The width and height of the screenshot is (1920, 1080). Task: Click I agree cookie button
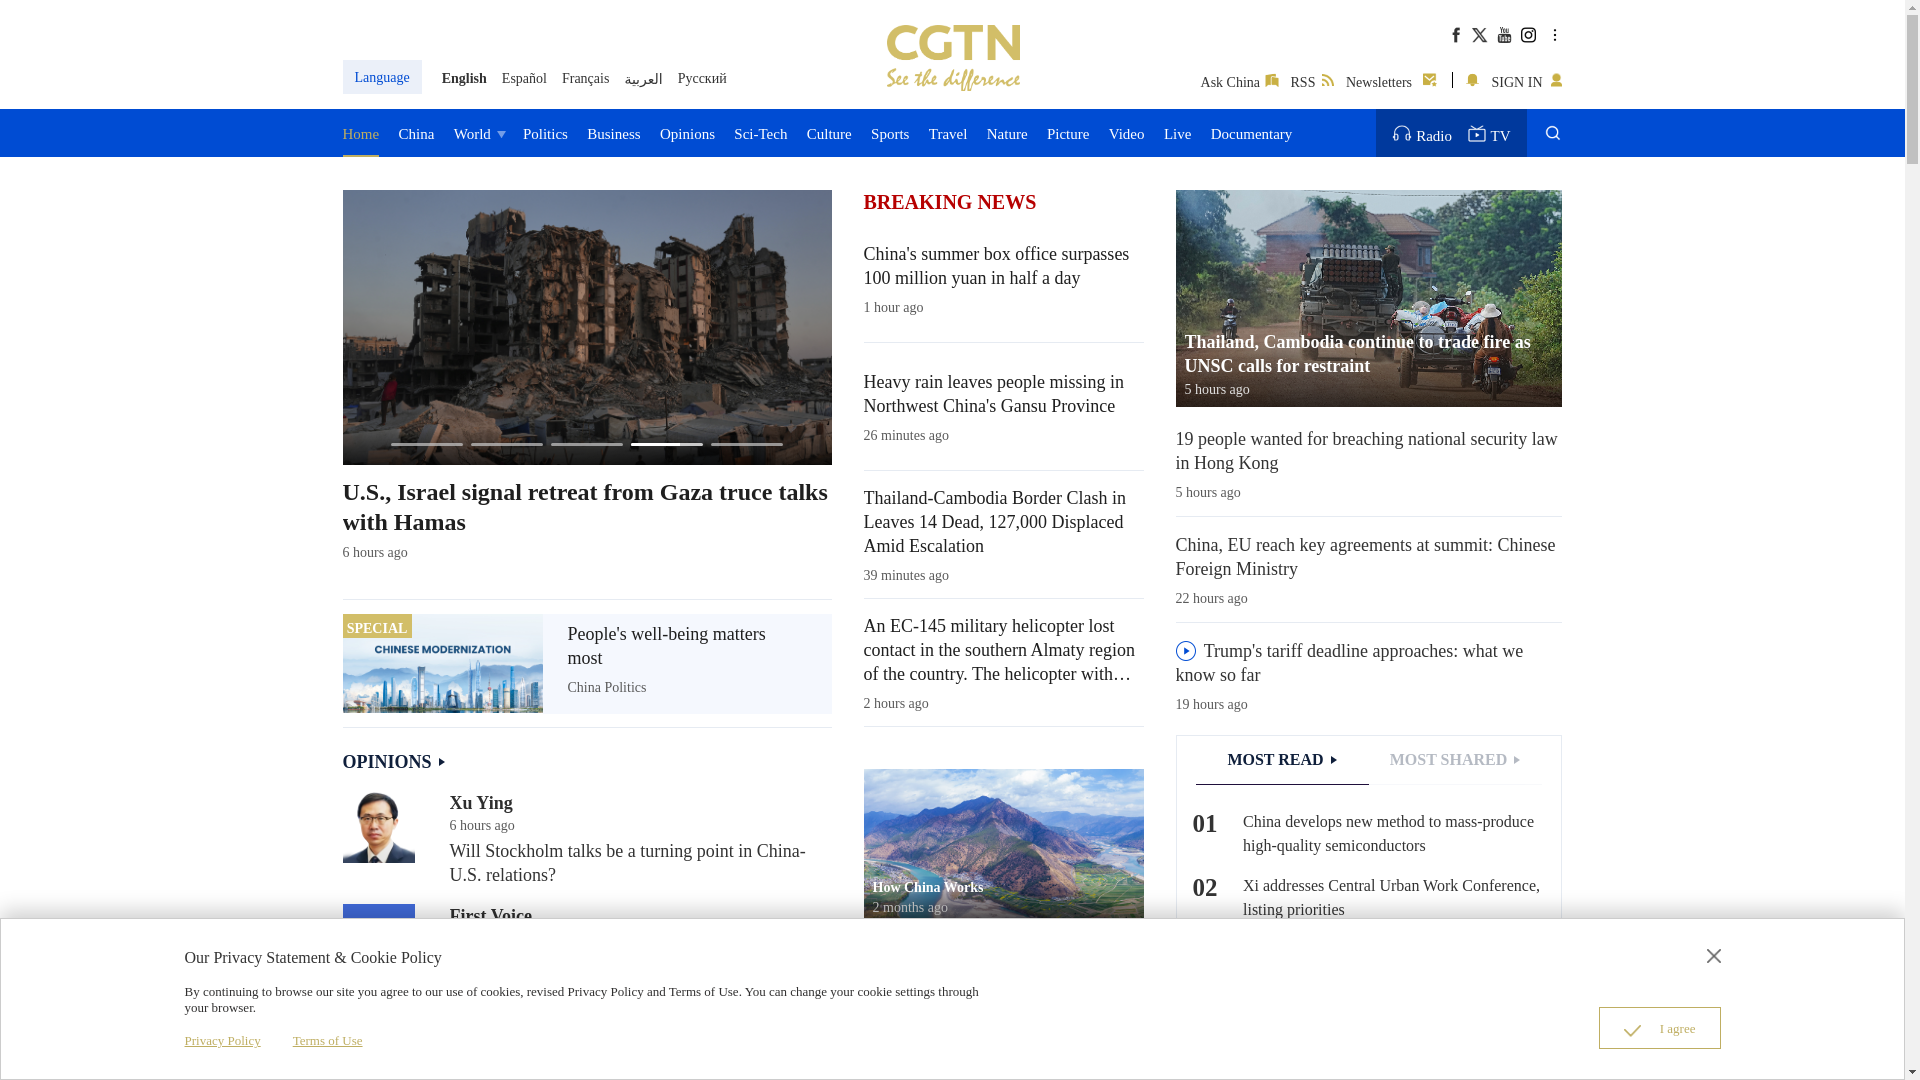1660,1028
